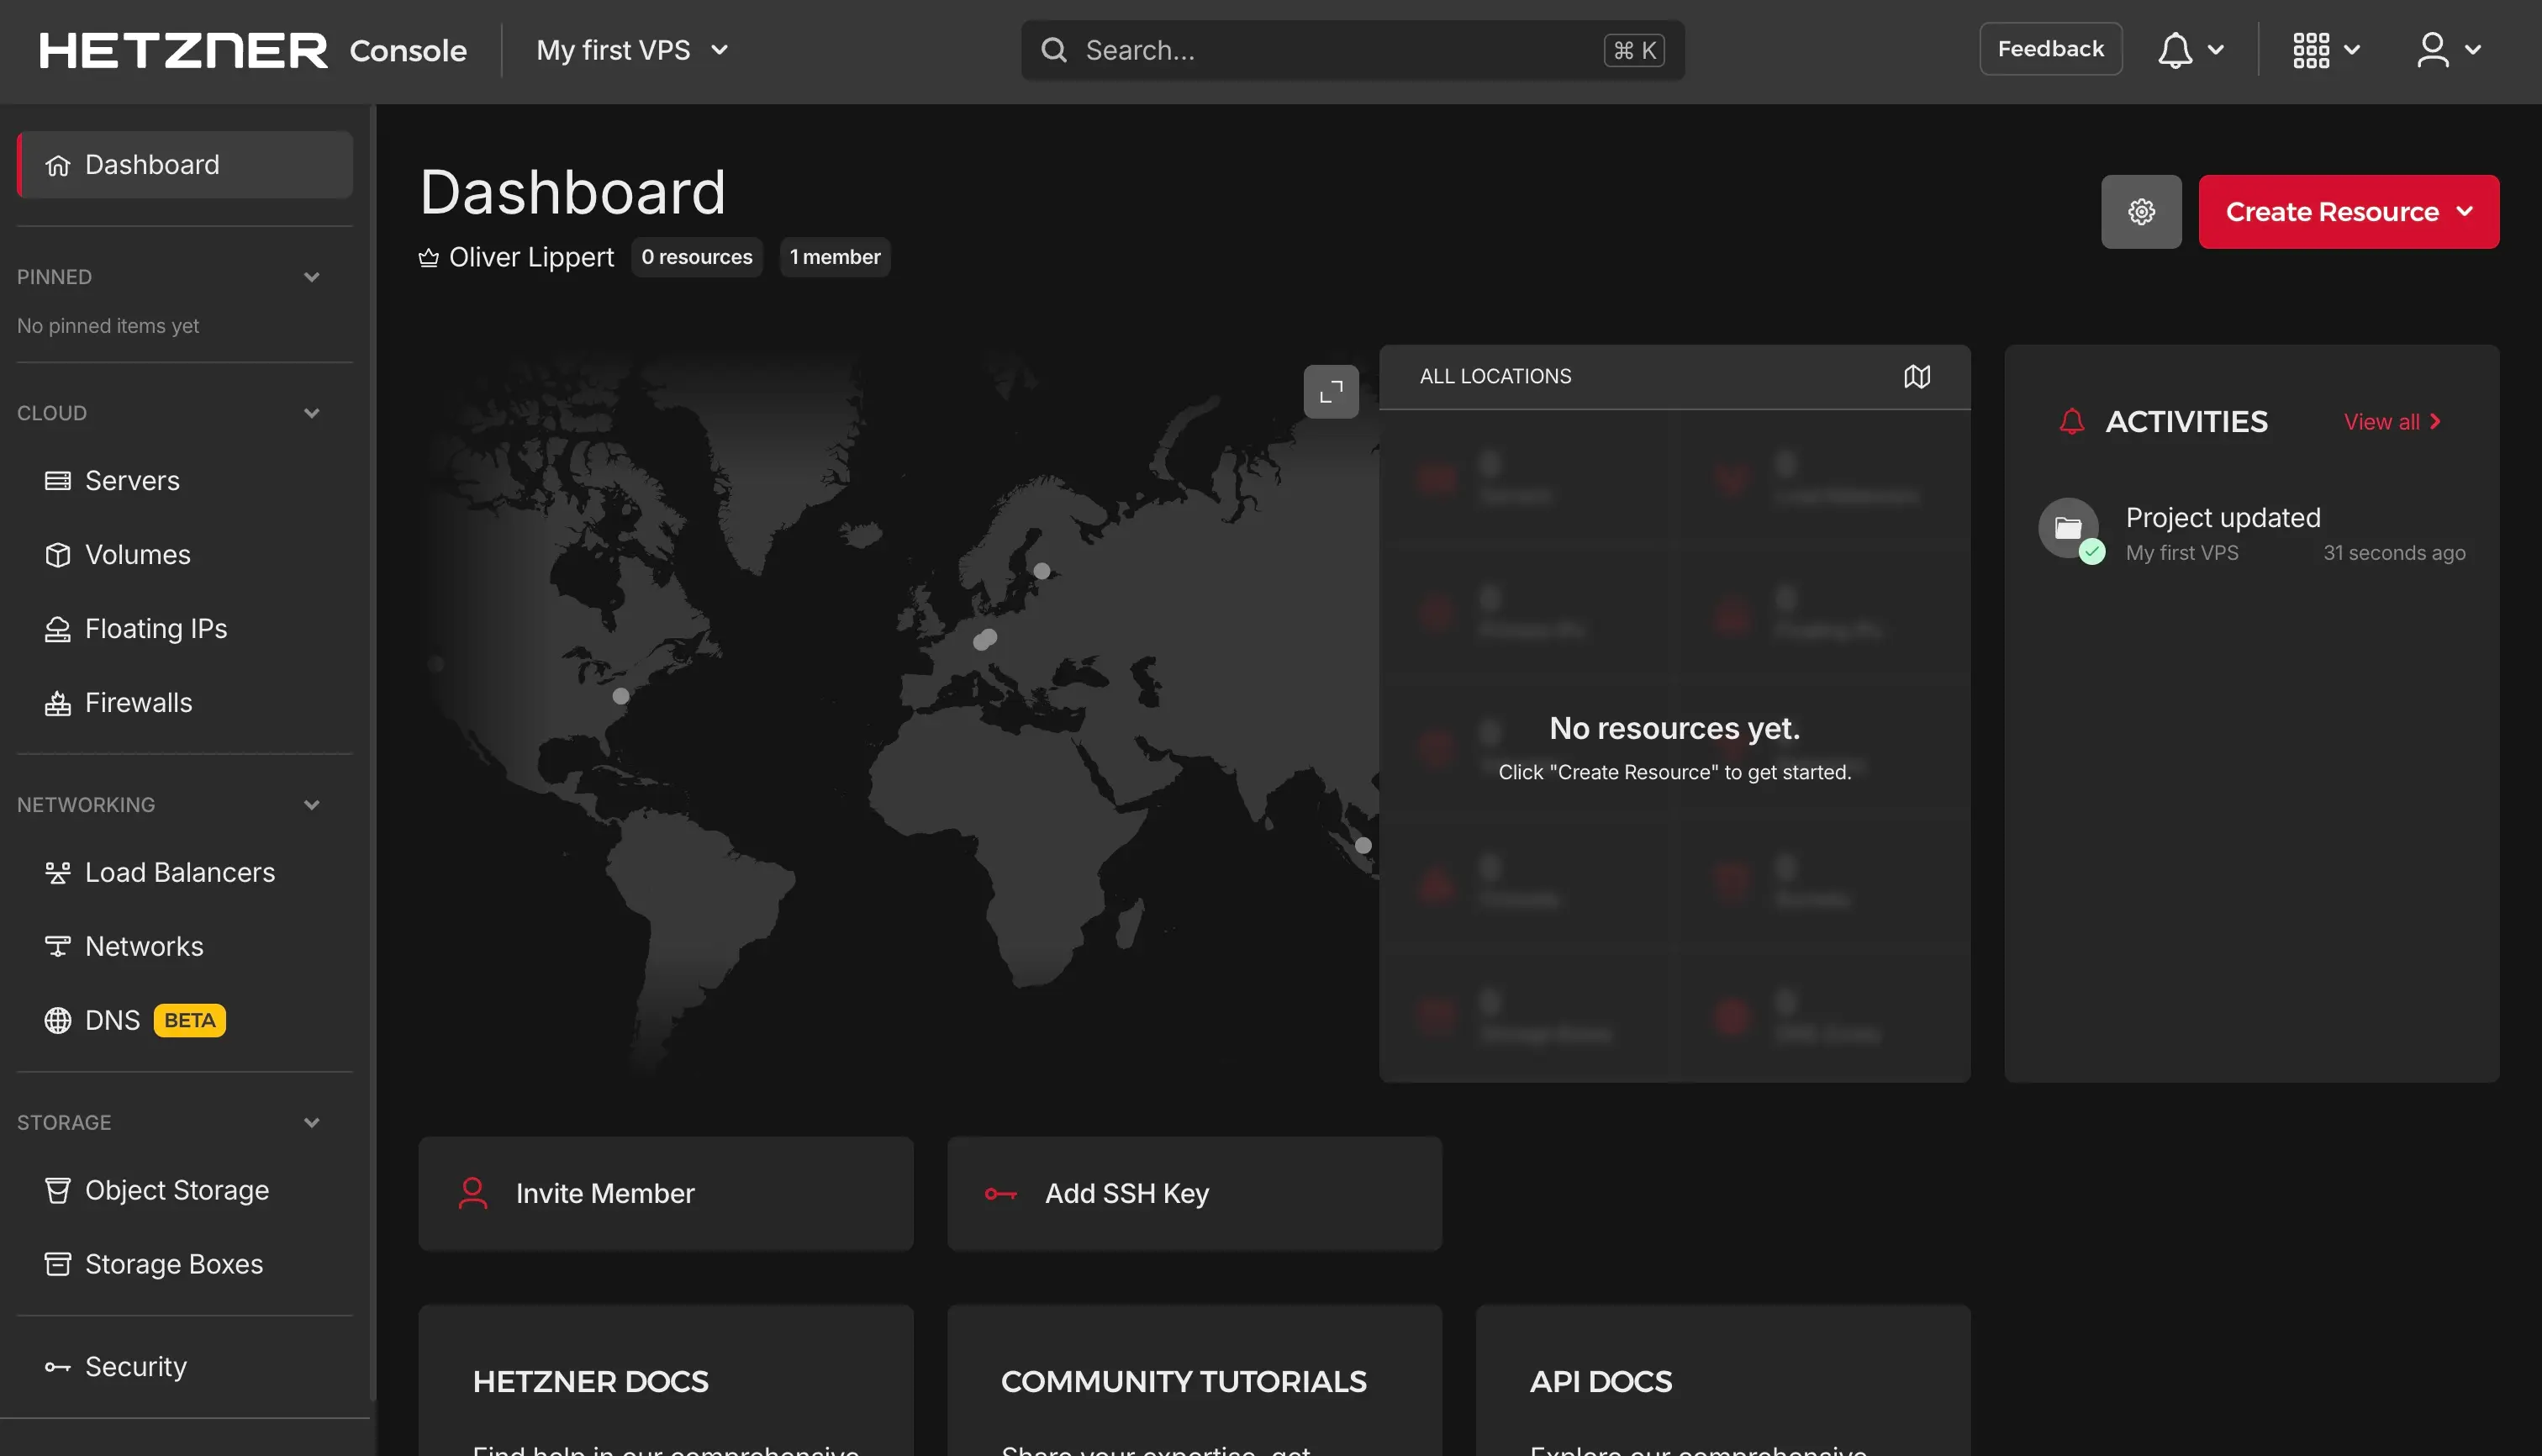The width and height of the screenshot is (2542, 1456).
Task: Open the DNS beta menu item
Action: click(112, 1020)
